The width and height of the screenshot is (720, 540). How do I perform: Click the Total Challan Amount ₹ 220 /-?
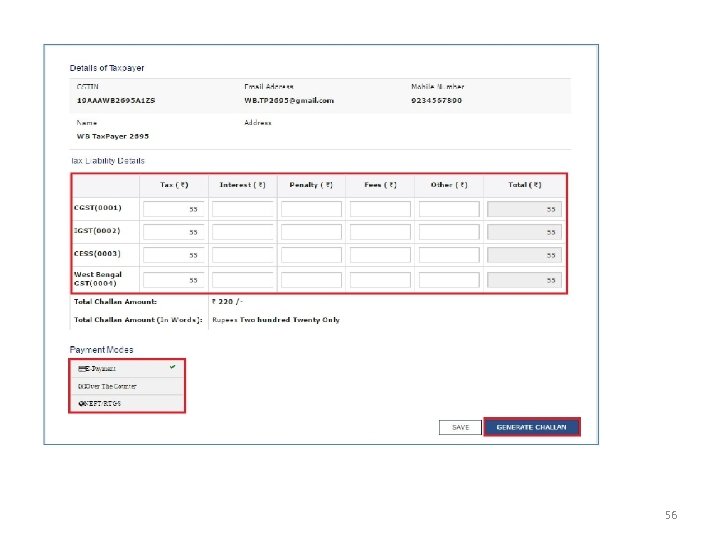pos(227,301)
